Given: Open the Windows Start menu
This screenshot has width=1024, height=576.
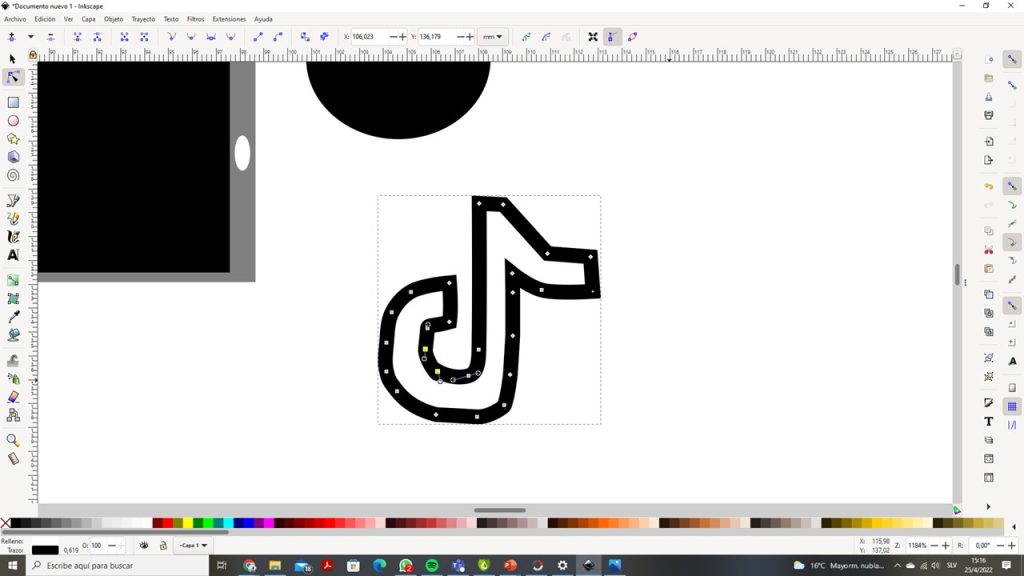Looking at the screenshot, I should pyautogui.click(x=12, y=566).
